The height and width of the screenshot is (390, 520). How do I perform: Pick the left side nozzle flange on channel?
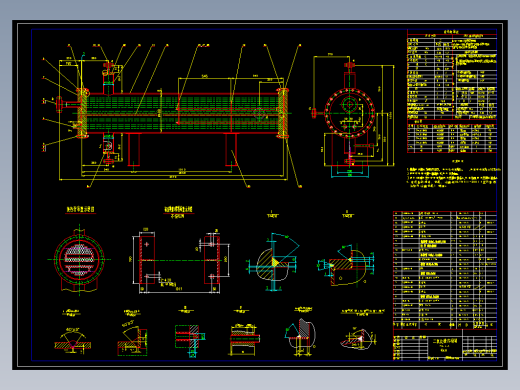59,104
